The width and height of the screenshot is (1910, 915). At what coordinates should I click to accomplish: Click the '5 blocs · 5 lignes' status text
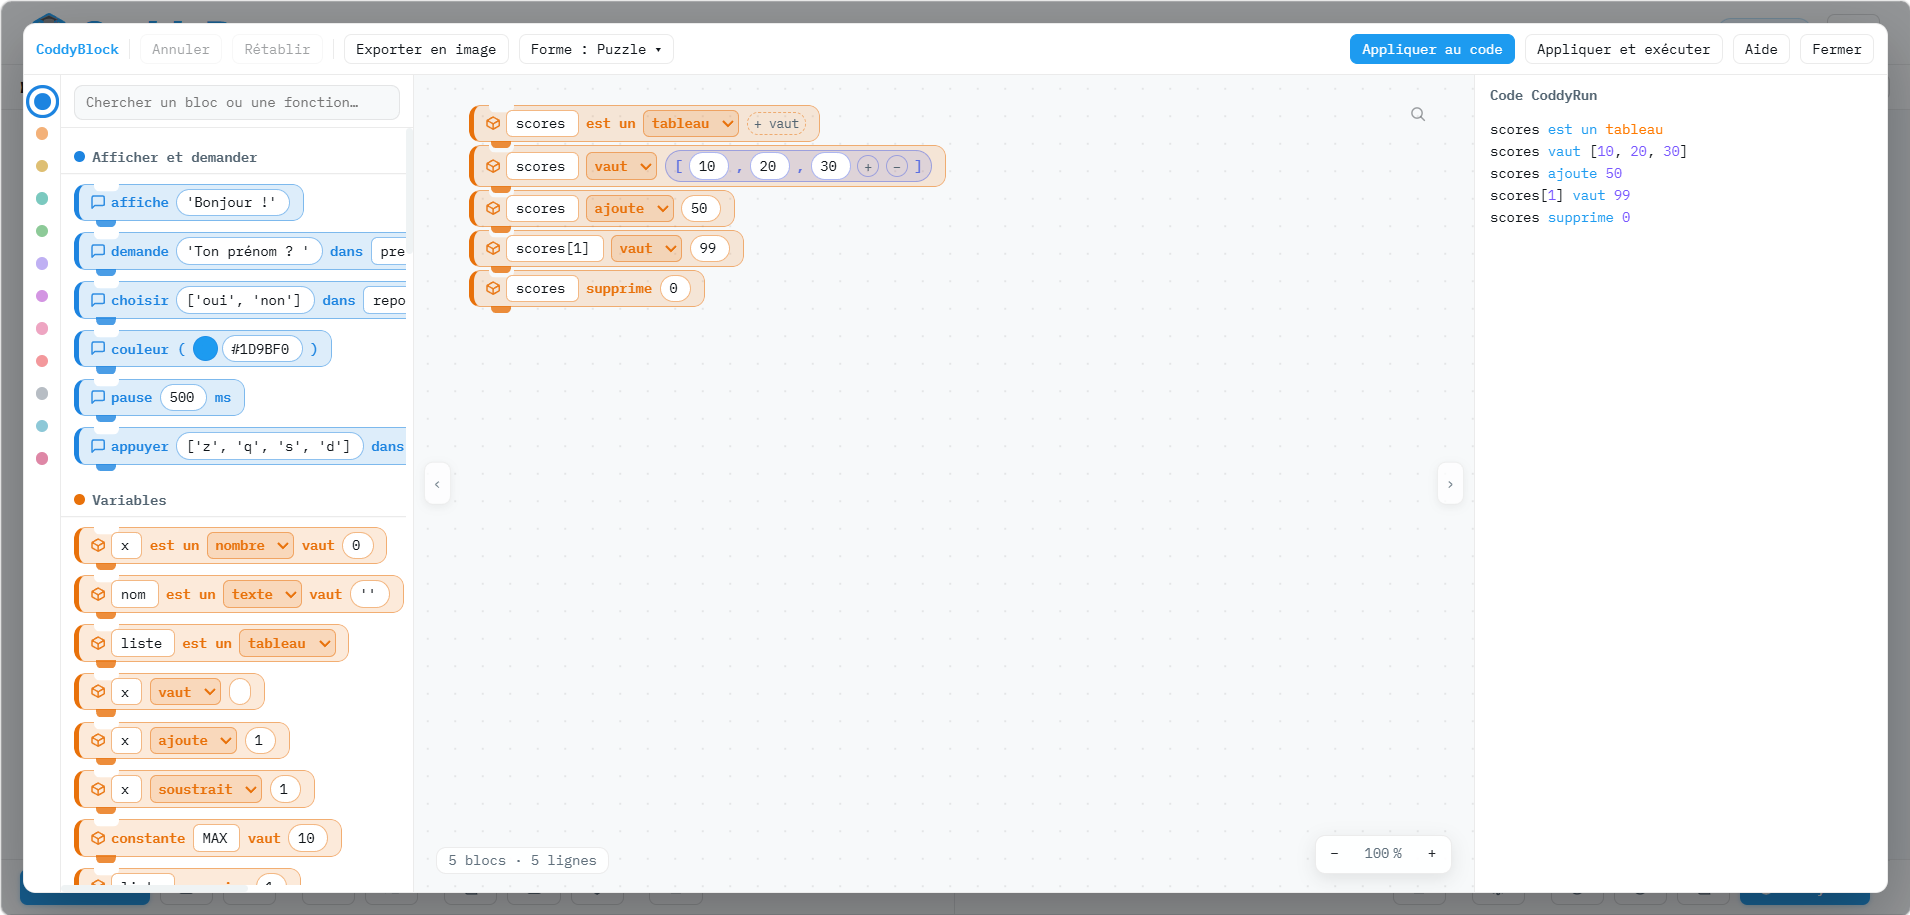(522, 860)
